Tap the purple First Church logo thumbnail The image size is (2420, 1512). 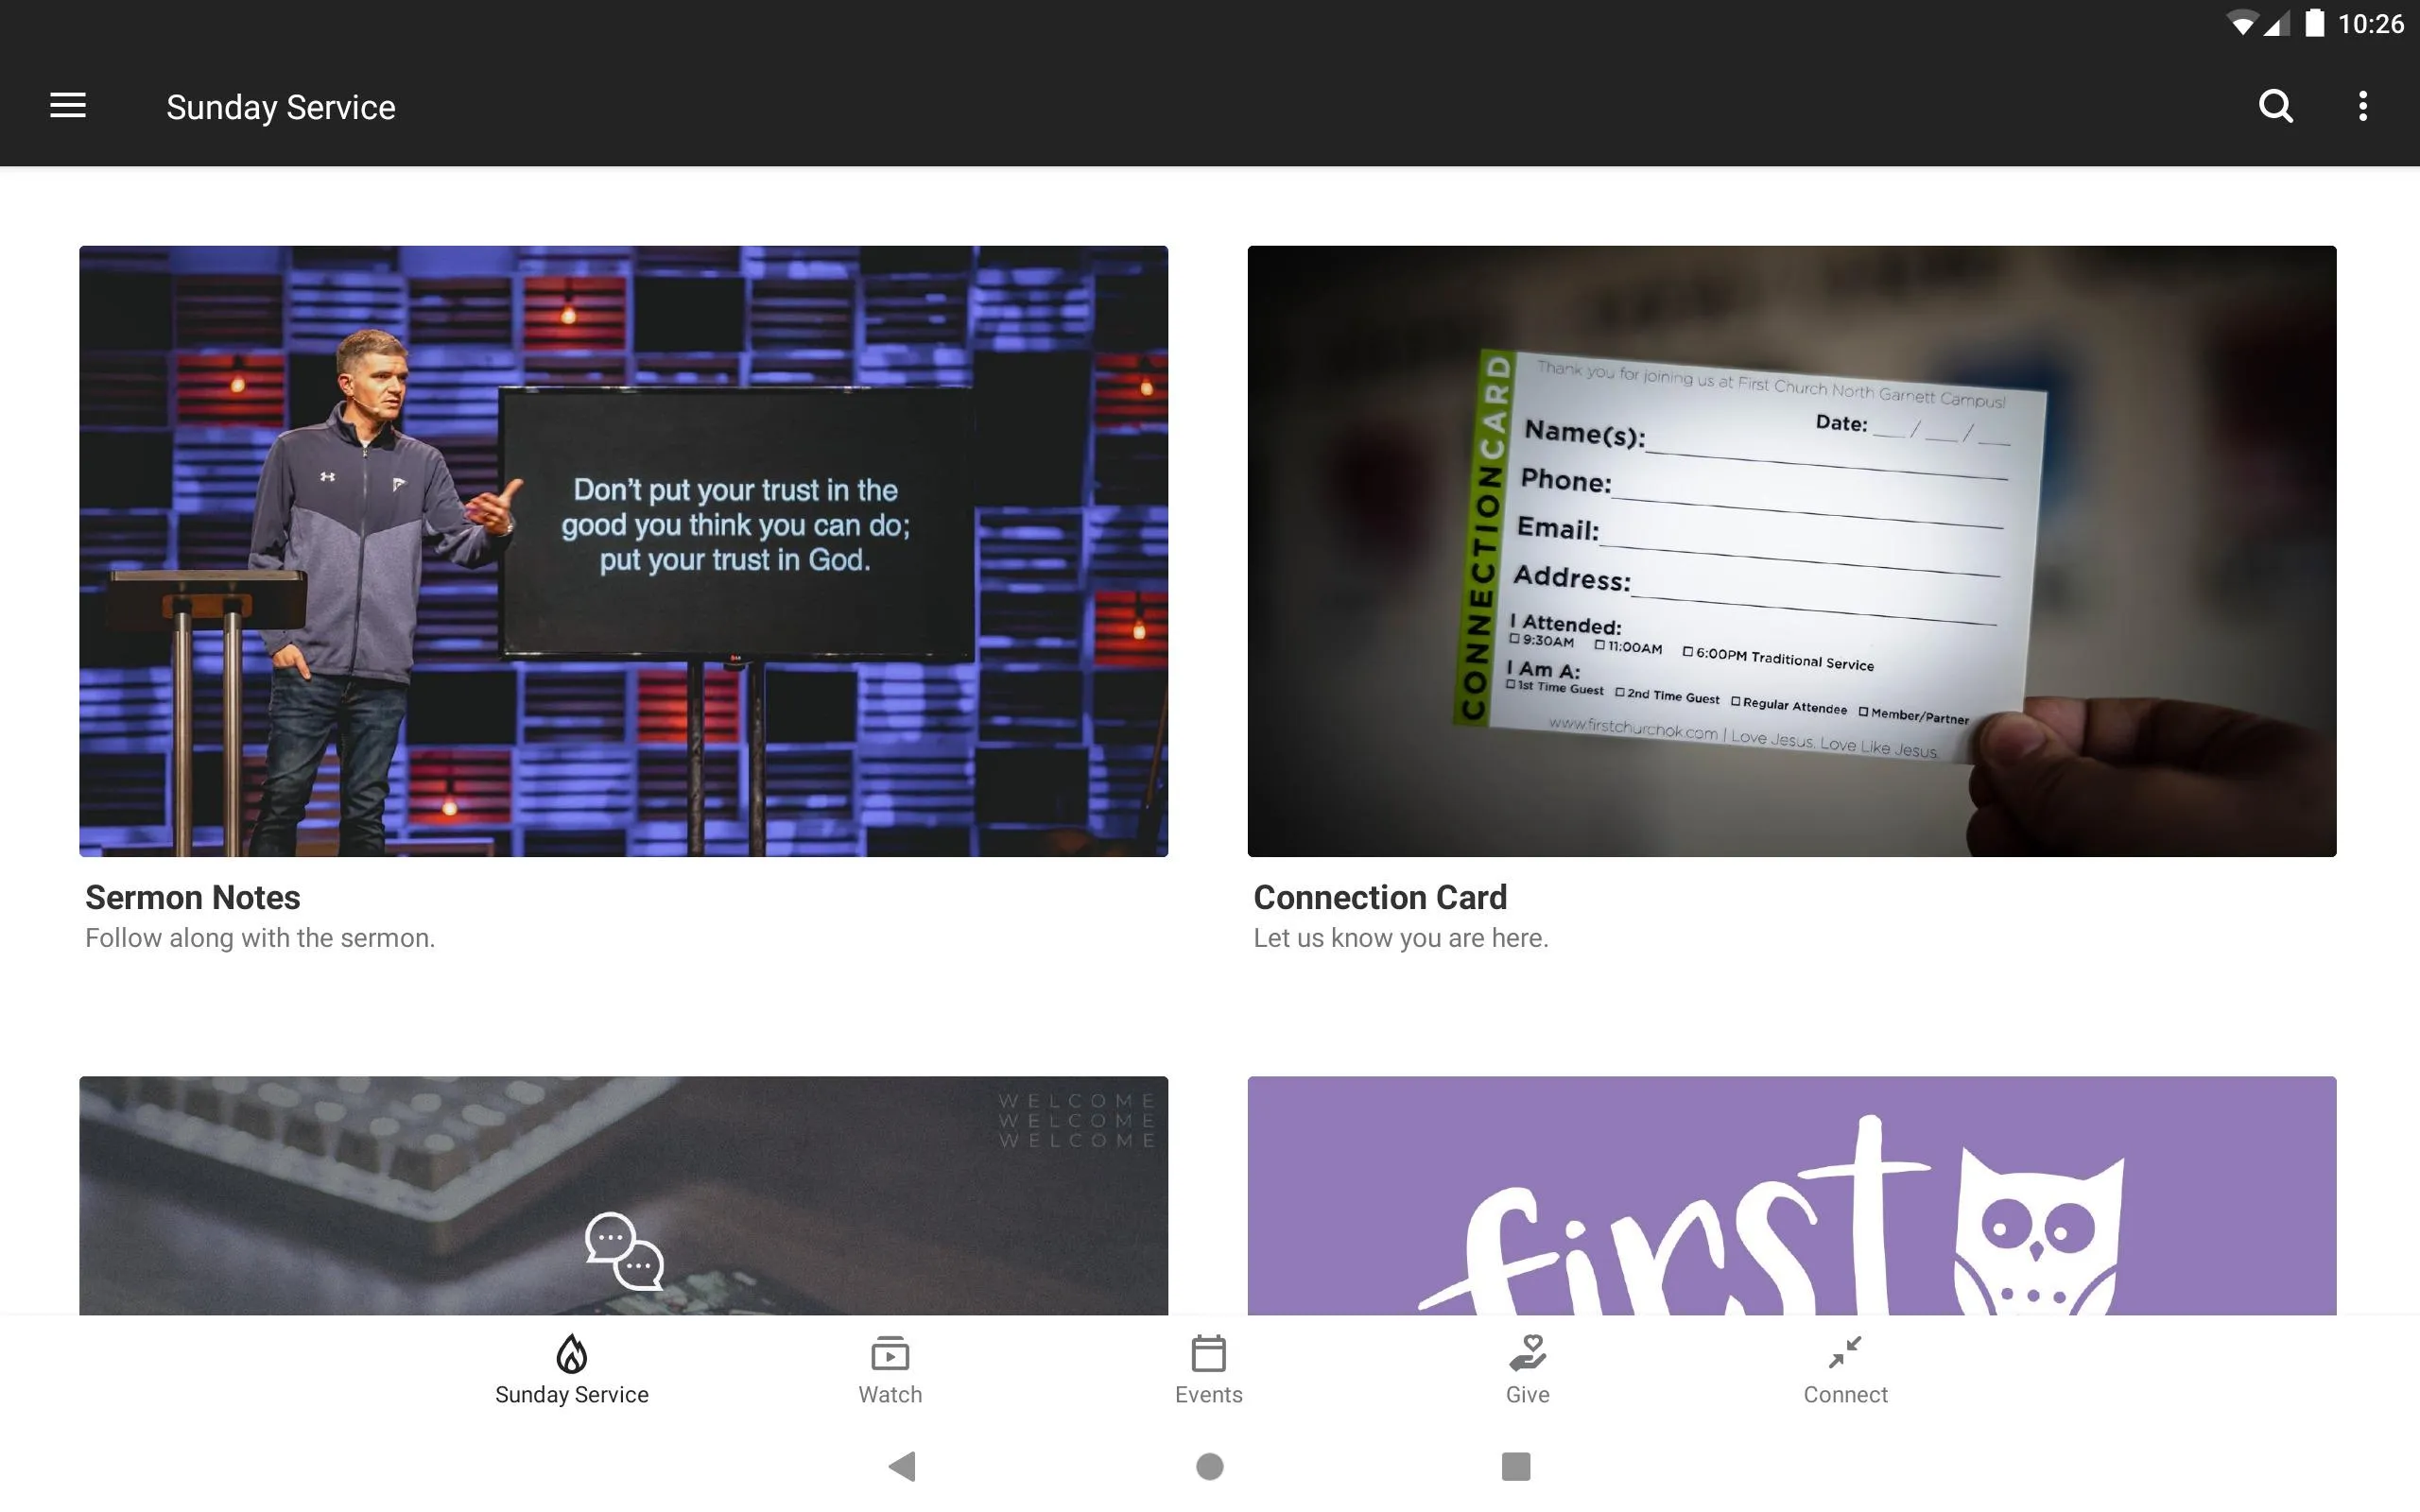pyautogui.click(x=1791, y=1194)
